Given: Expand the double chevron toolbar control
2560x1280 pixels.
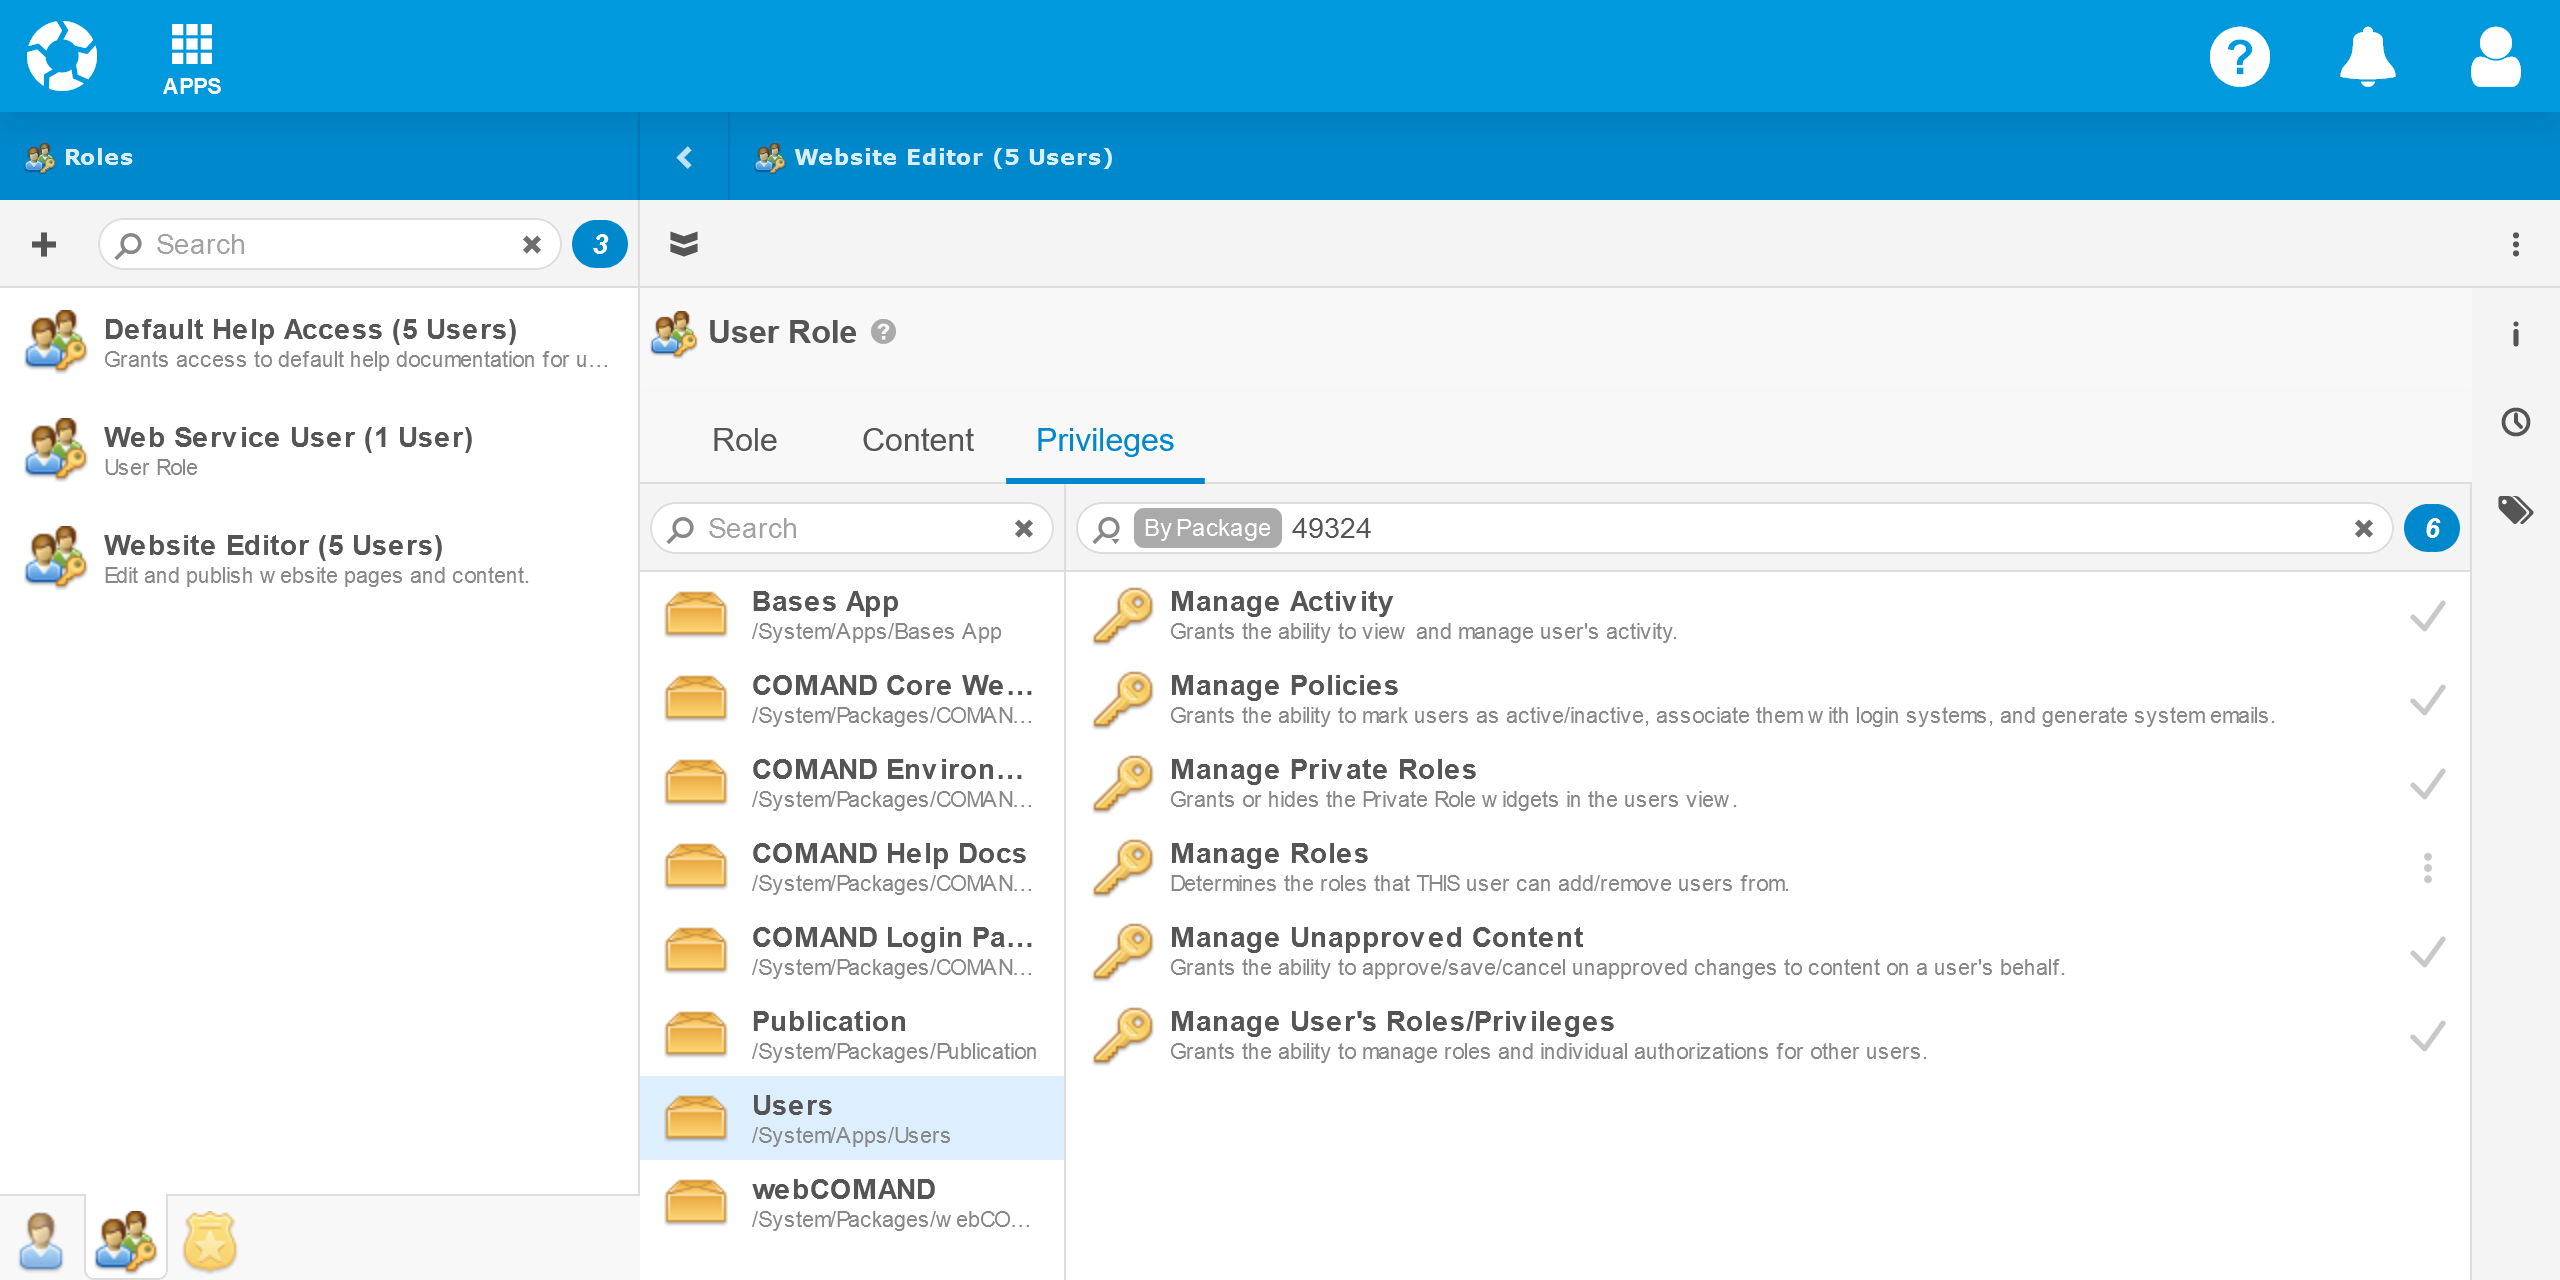Looking at the screenshot, I should pos(684,244).
